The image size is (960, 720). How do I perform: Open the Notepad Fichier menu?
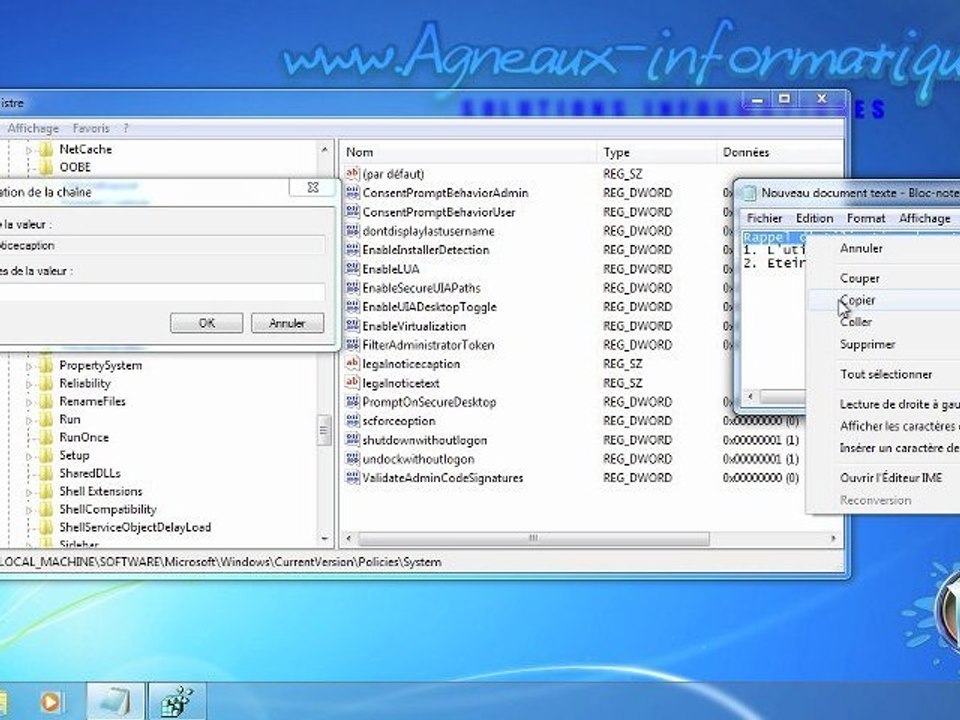[x=764, y=218]
